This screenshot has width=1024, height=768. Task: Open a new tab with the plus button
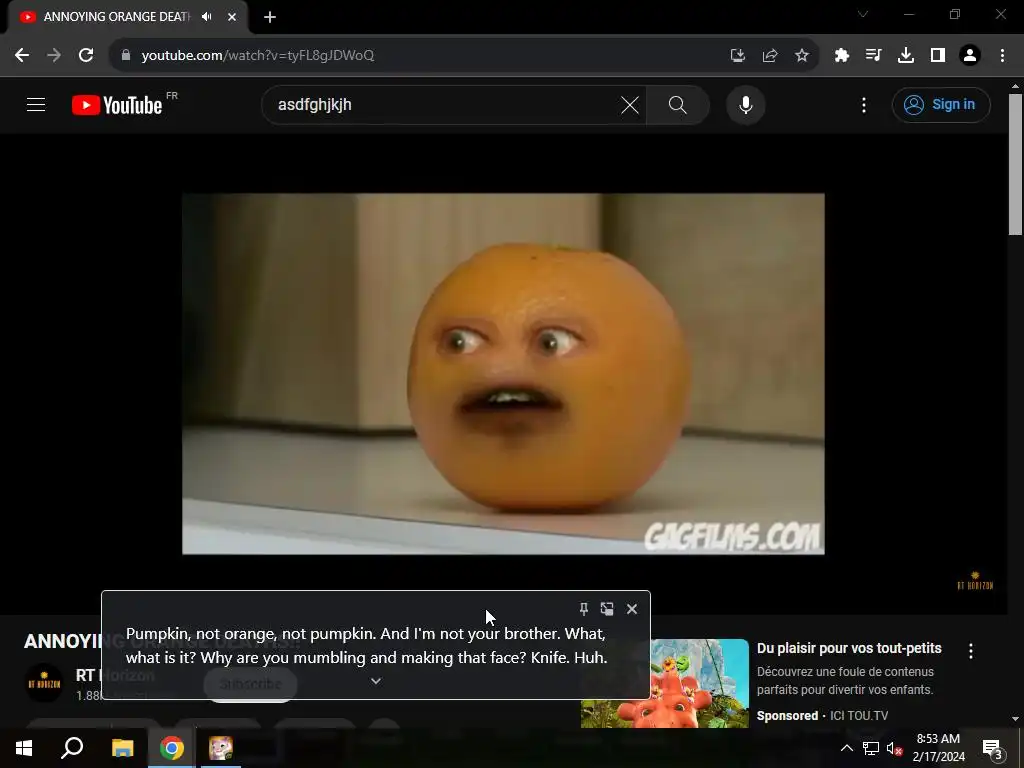point(270,17)
